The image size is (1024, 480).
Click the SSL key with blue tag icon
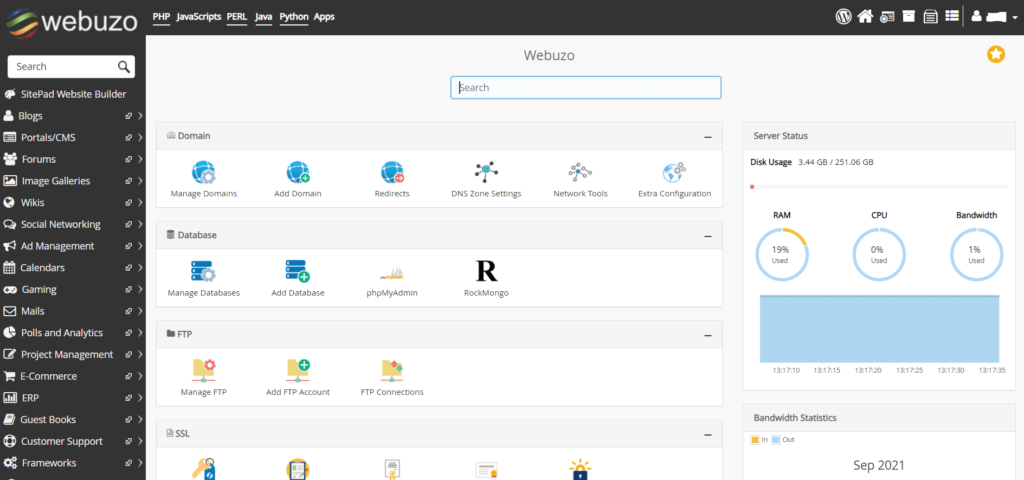(x=203, y=469)
